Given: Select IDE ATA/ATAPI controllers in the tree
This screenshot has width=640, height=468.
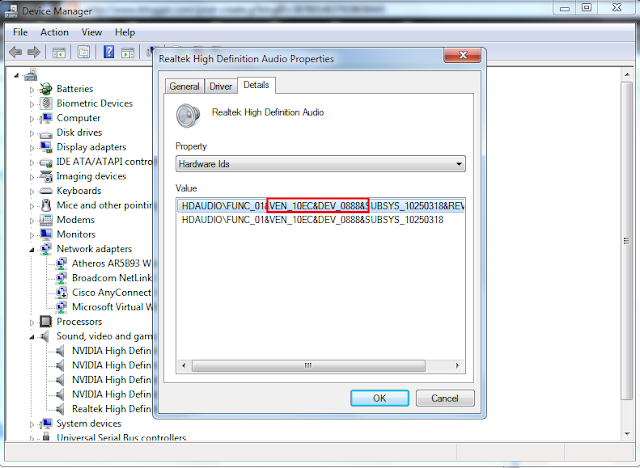Looking at the screenshot, I should [104, 162].
